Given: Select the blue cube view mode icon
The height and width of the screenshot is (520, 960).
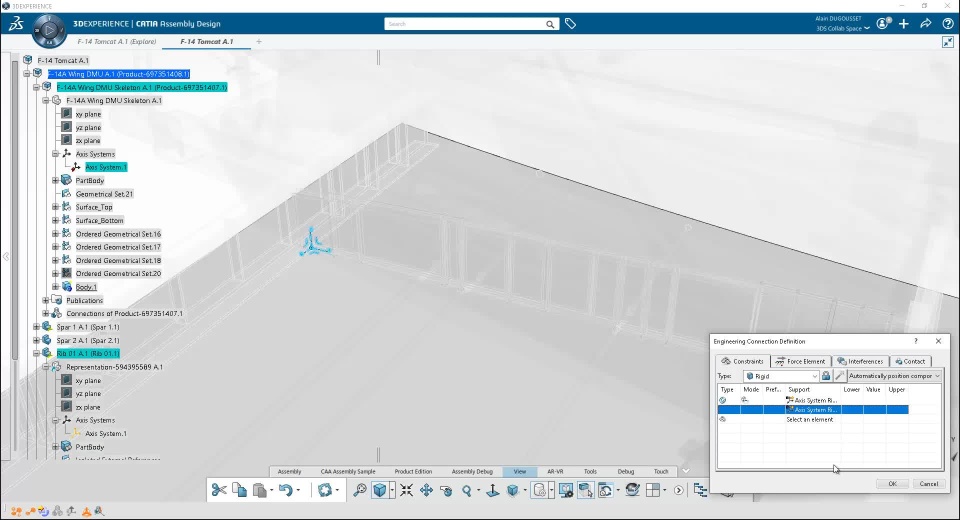Looking at the screenshot, I should pos(380,490).
